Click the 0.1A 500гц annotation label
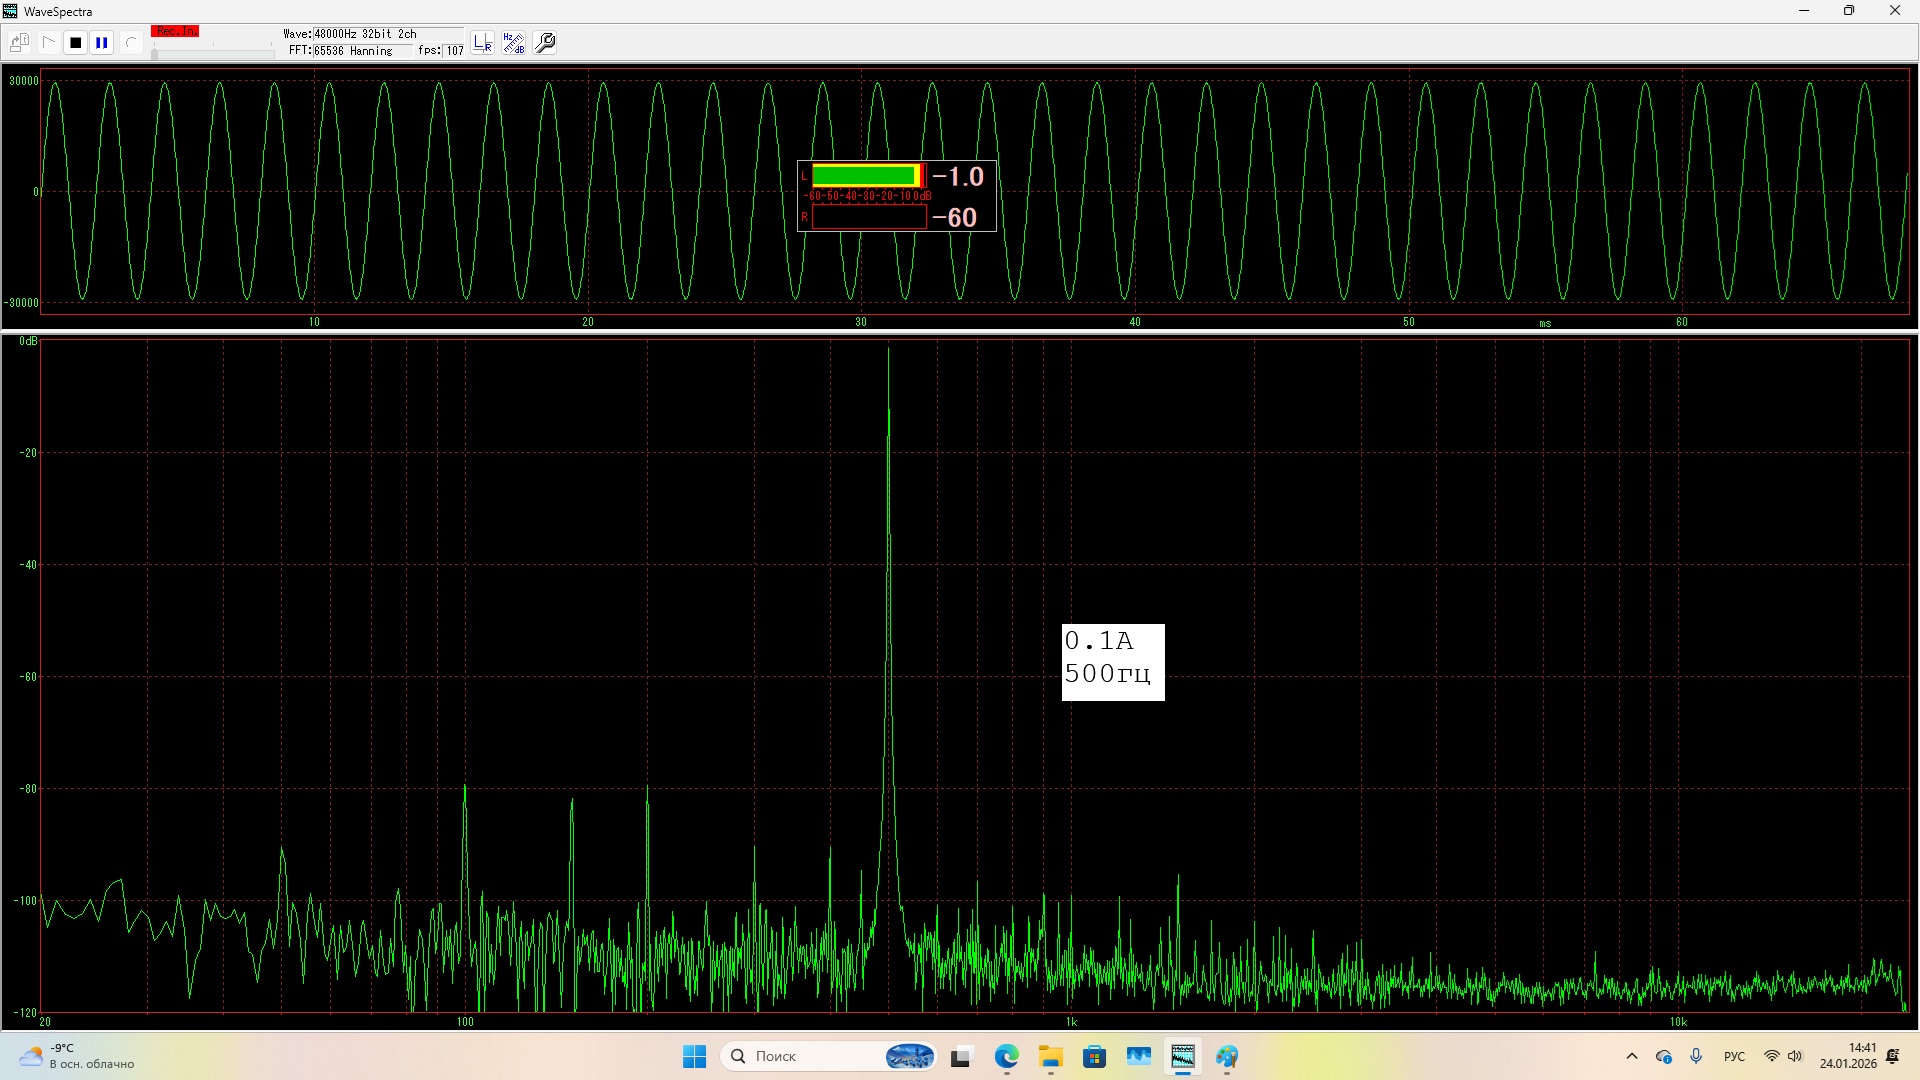The image size is (1920, 1080). 1112,662
